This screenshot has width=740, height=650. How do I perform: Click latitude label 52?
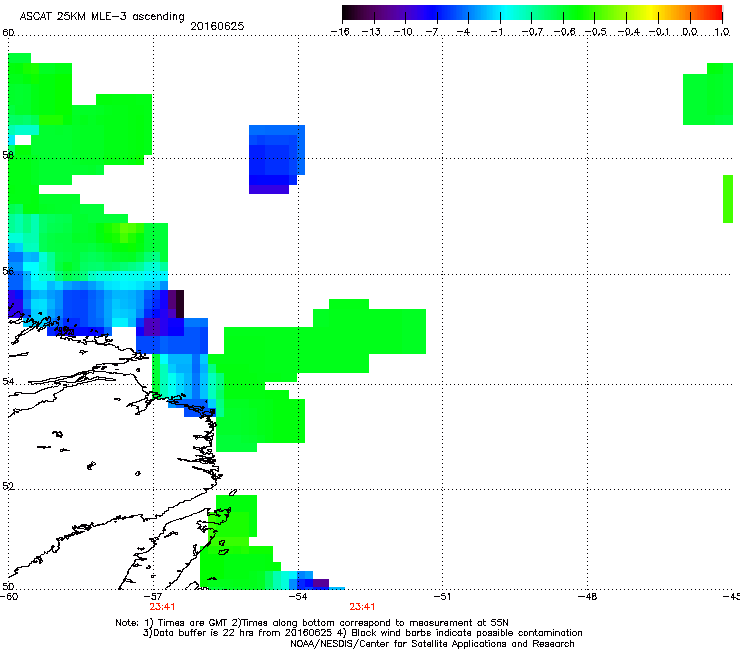pos(8,486)
